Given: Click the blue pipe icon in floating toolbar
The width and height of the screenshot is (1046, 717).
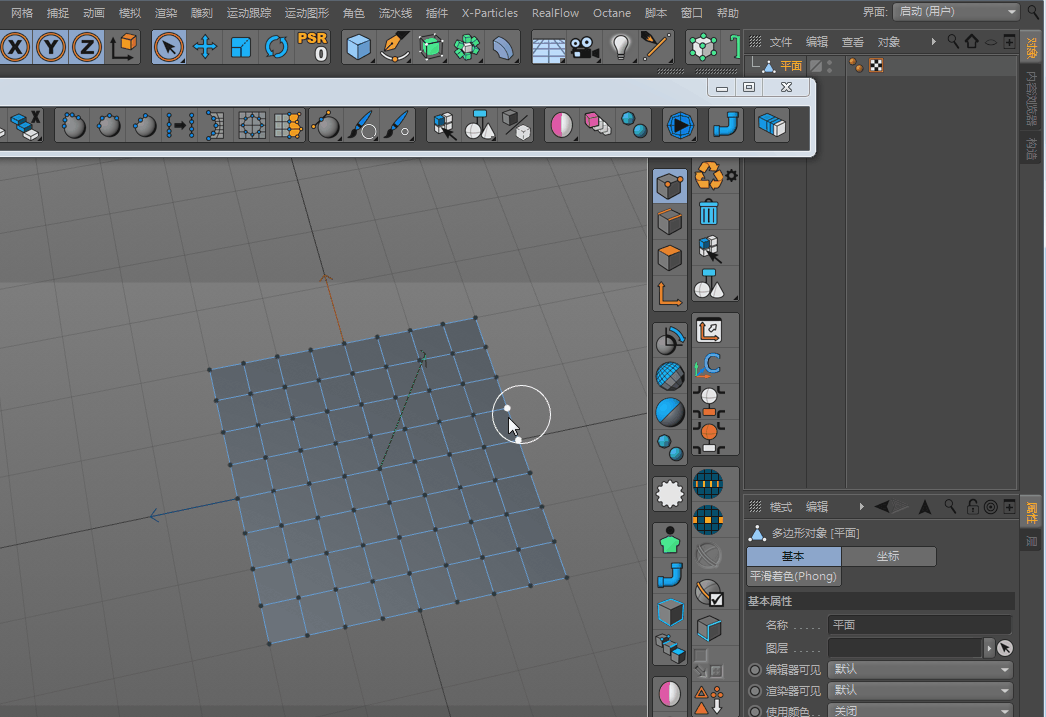Looking at the screenshot, I should click(725, 125).
